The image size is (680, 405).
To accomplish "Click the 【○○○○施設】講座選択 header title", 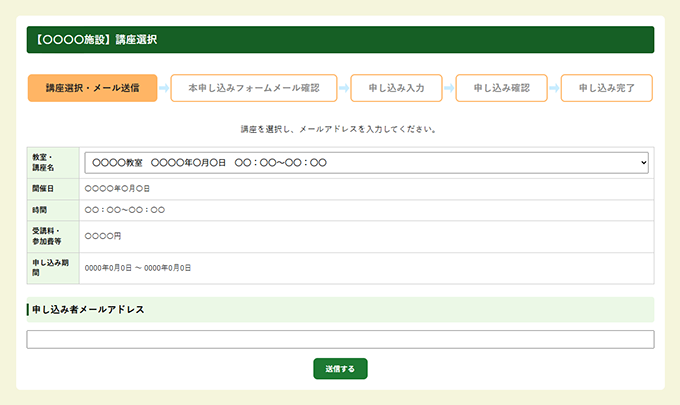I will [96, 40].
